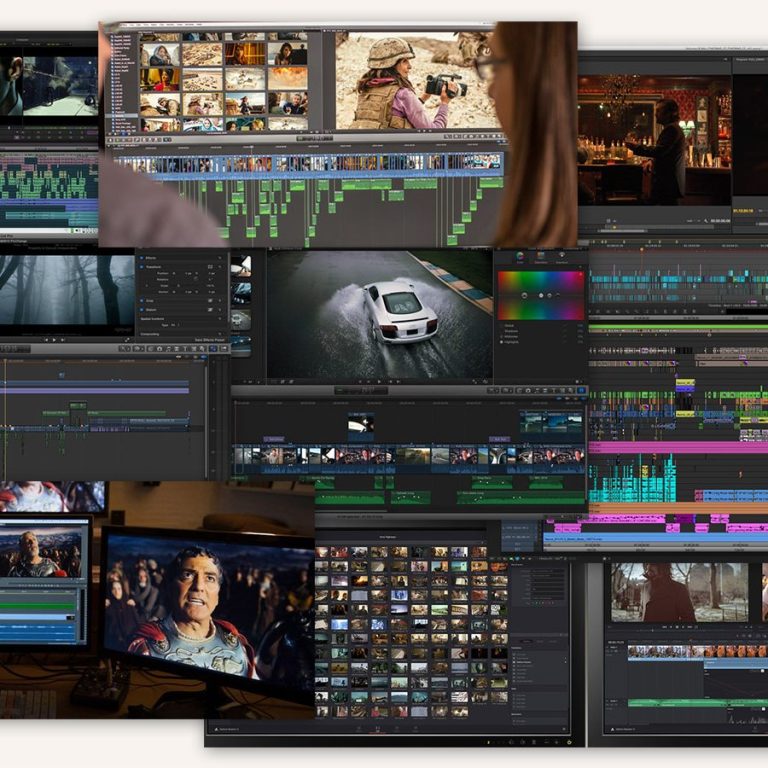Select first thumbnail in media pool grid

tap(322, 552)
